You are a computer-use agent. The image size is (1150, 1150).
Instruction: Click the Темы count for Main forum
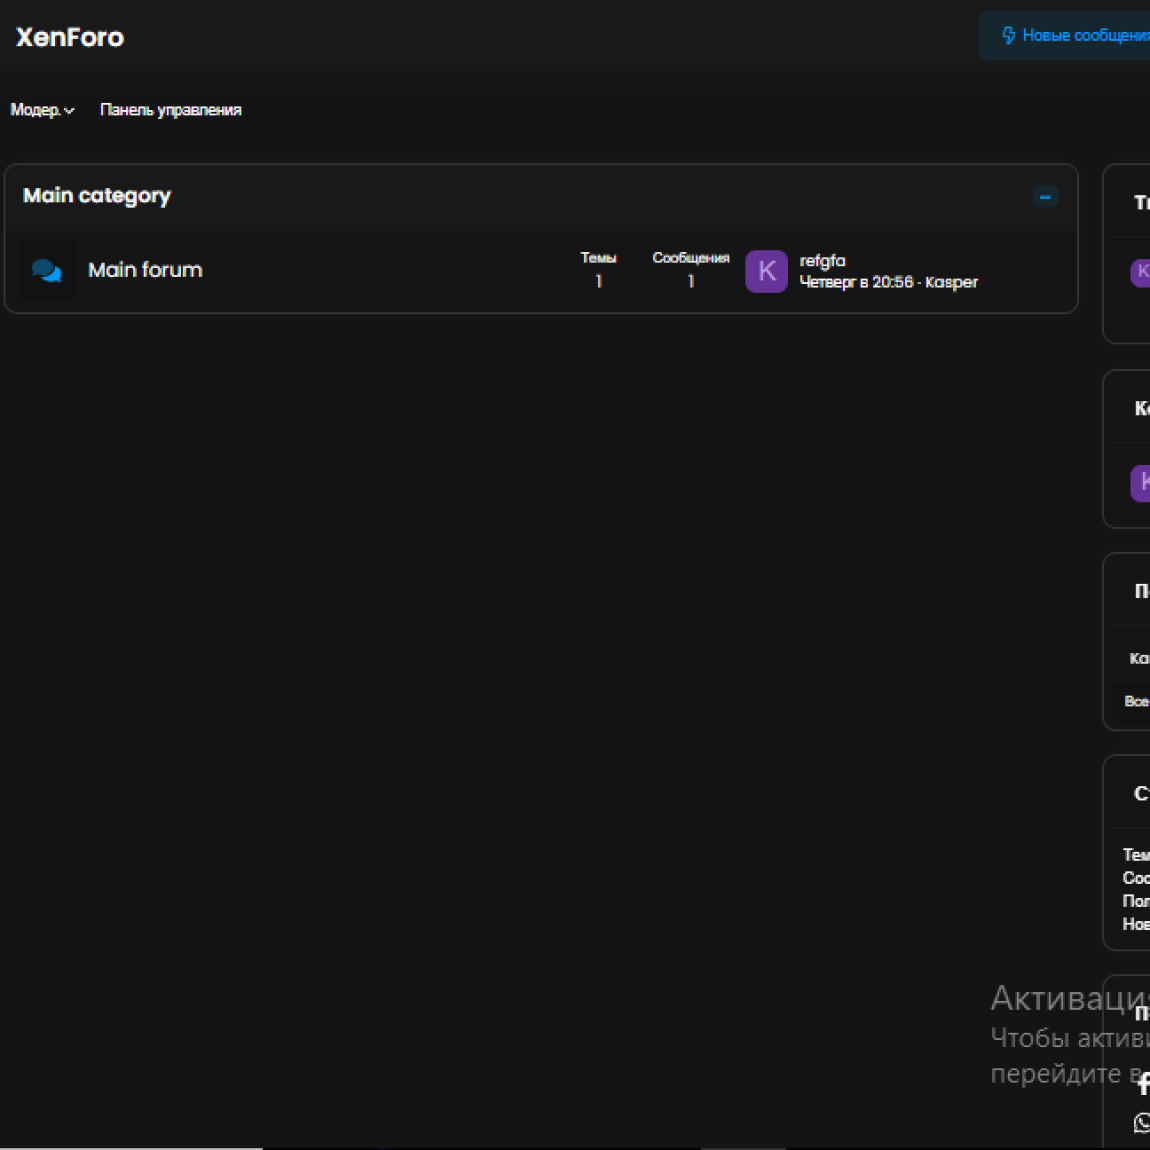tap(598, 282)
